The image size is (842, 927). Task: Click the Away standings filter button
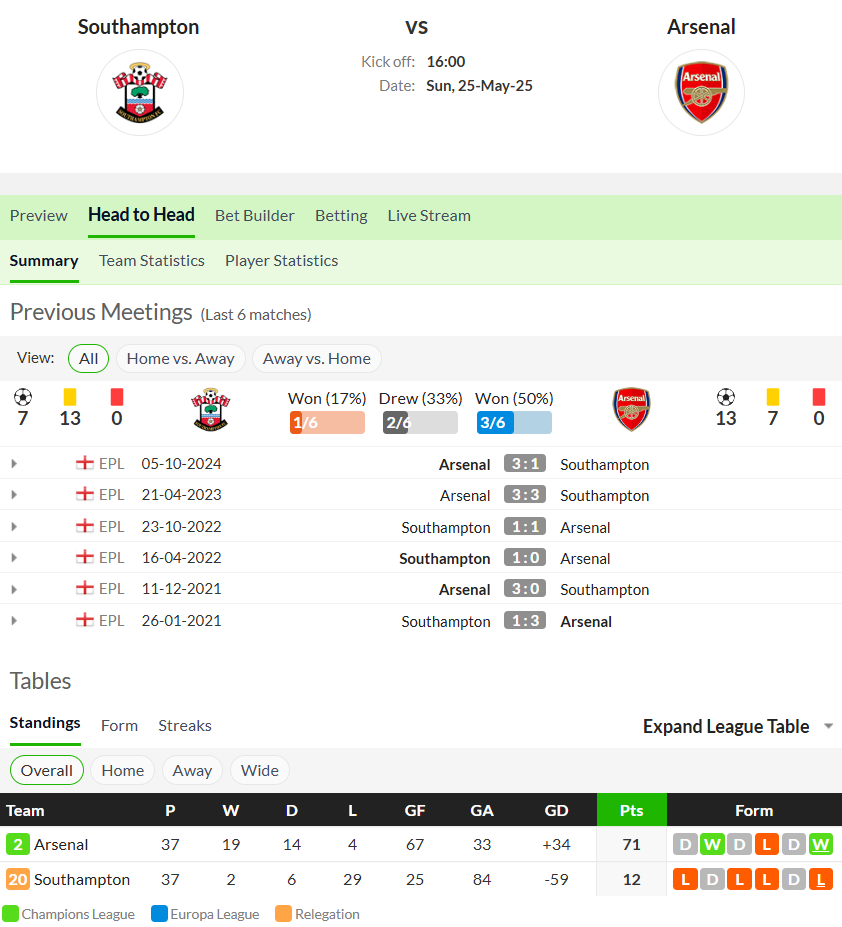[192, 770]
